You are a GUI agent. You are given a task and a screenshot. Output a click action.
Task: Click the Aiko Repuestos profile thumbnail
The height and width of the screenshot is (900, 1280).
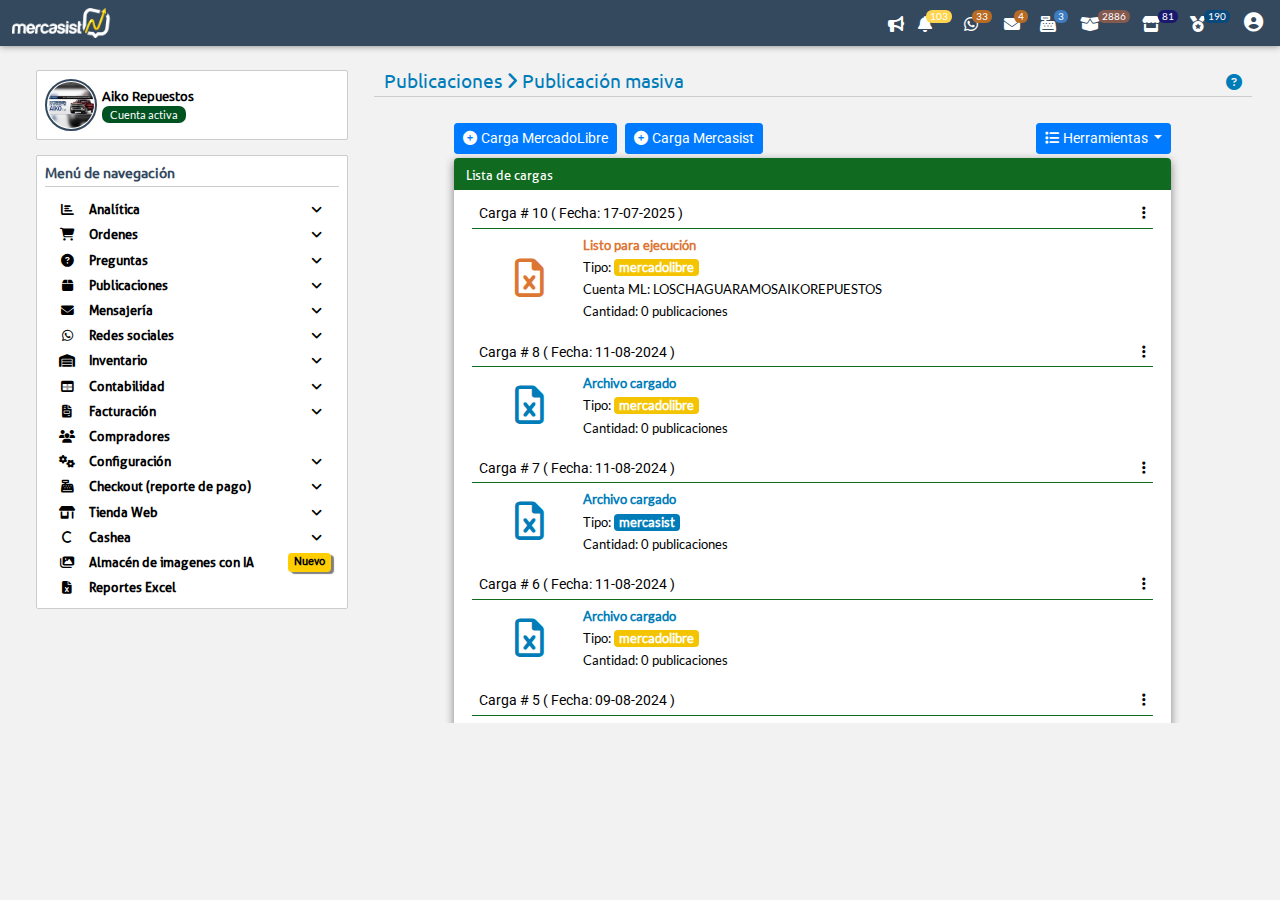tap(70, 104)
